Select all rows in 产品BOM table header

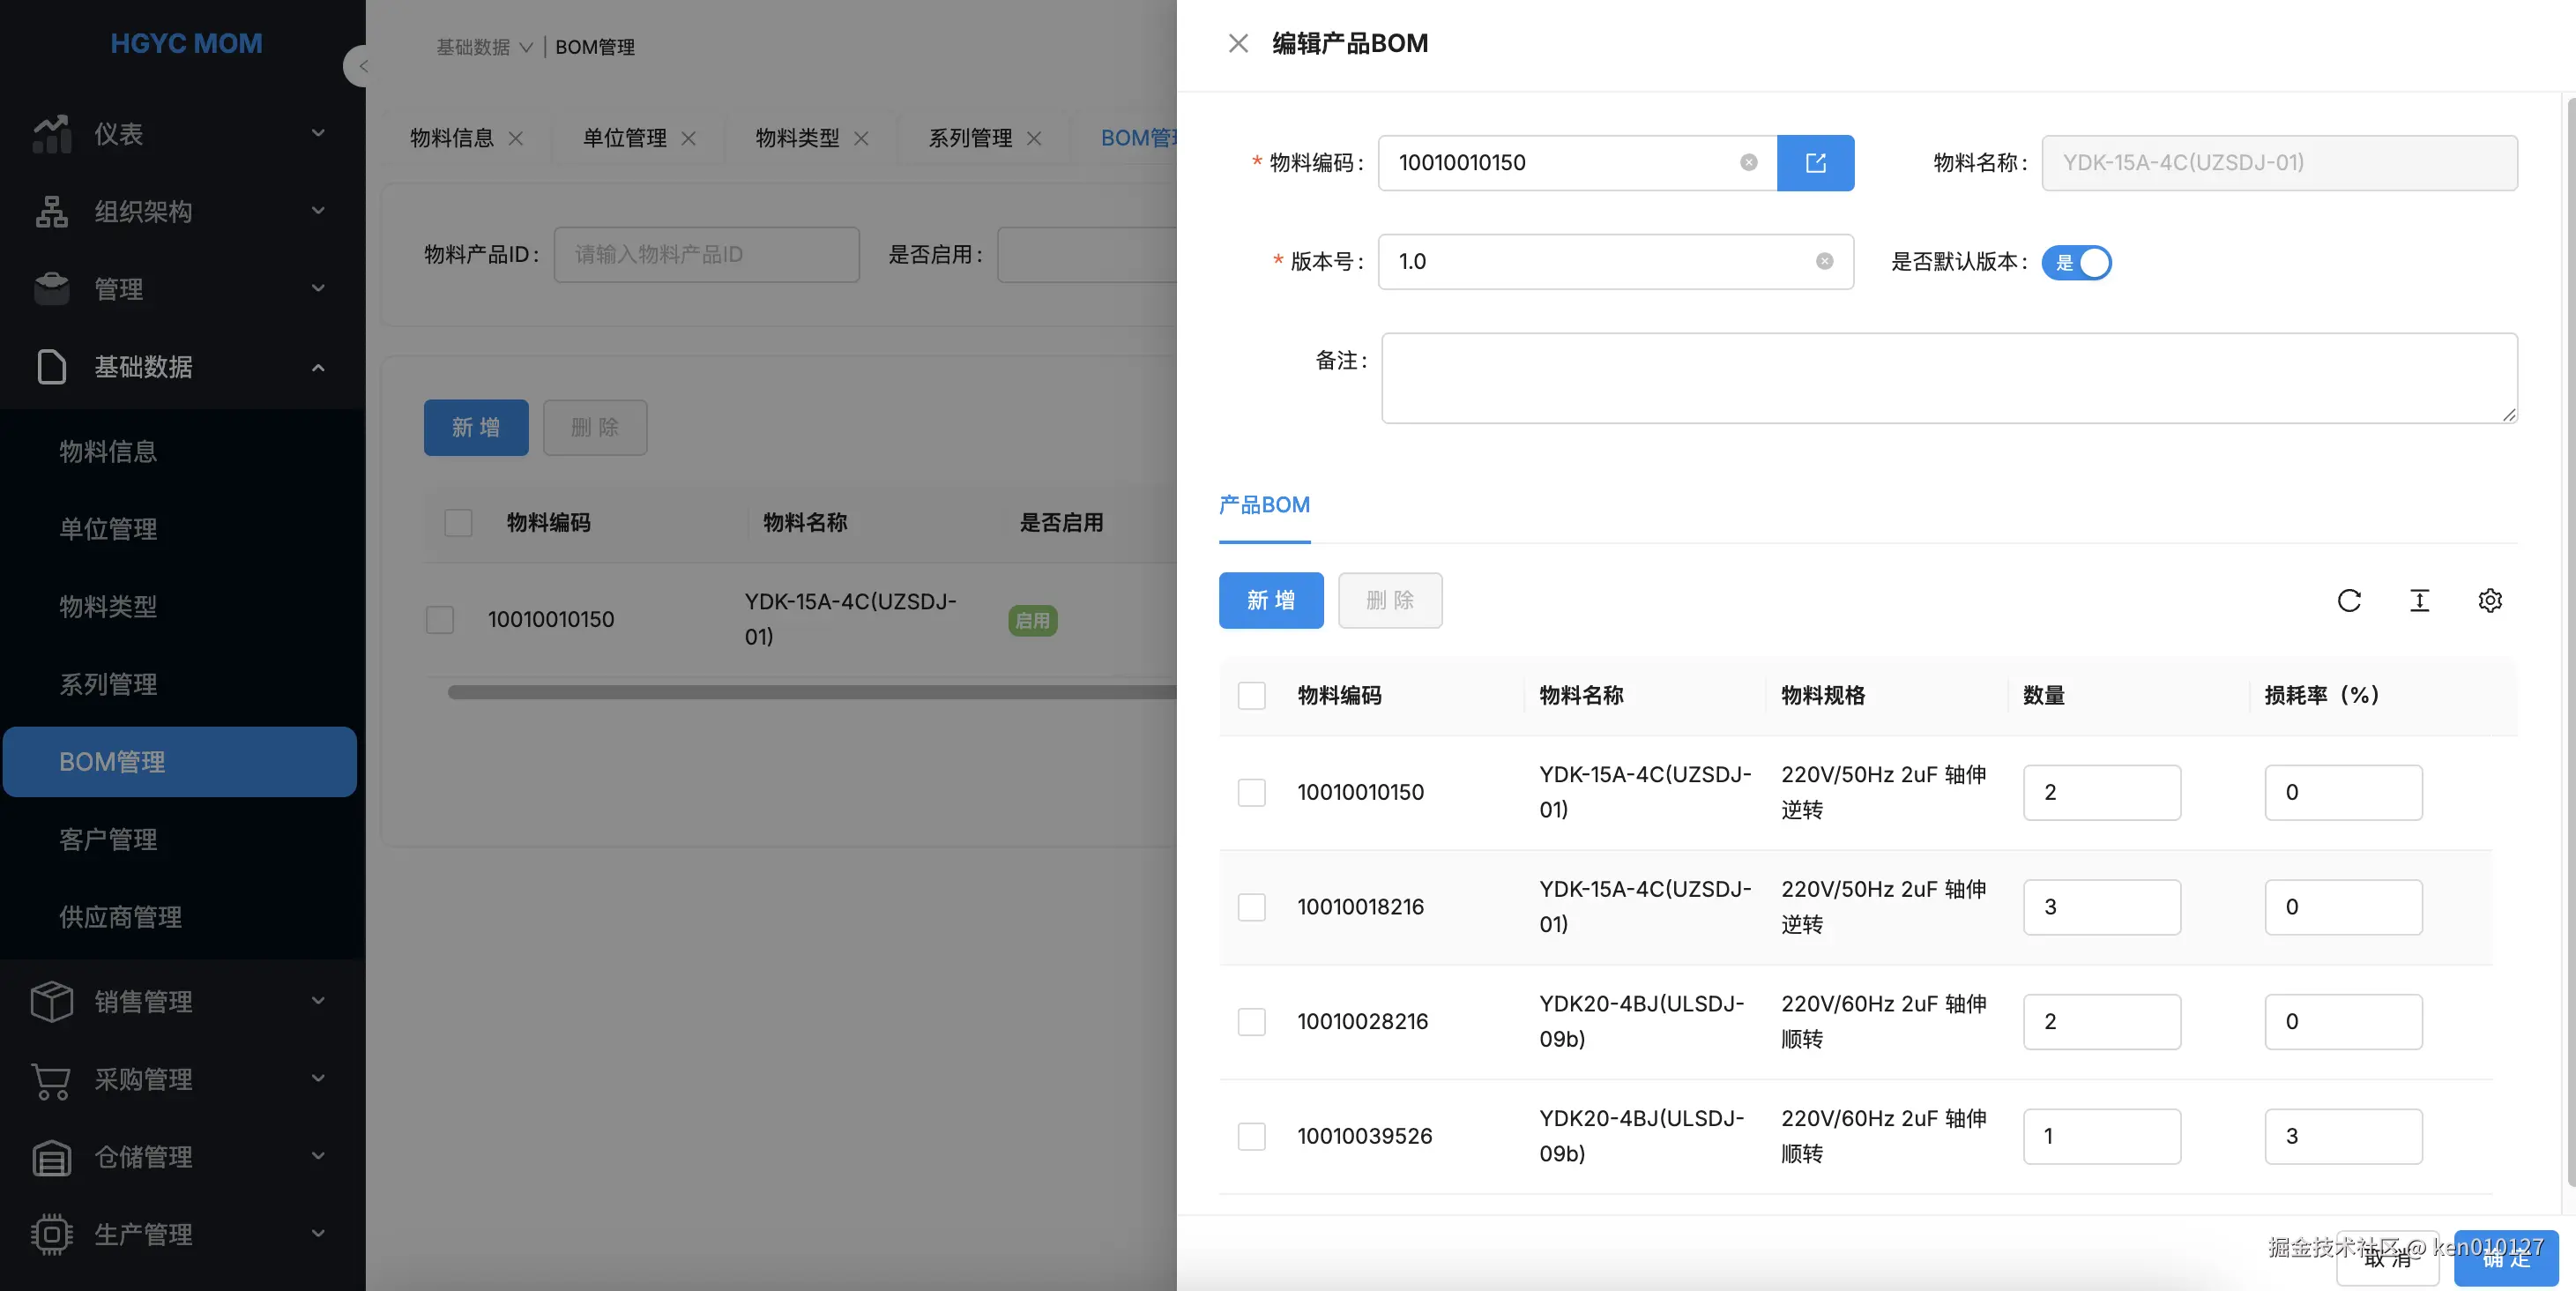[x=1251, y=695]
